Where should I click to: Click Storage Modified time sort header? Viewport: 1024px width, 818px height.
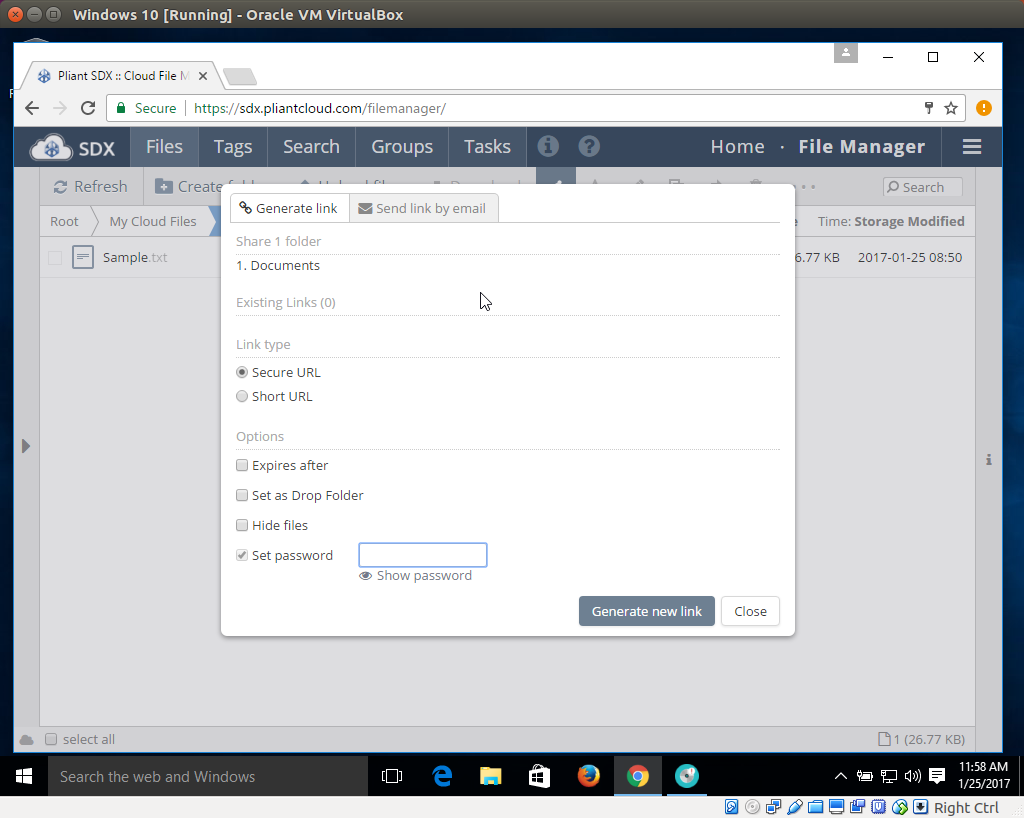point(891,221)
